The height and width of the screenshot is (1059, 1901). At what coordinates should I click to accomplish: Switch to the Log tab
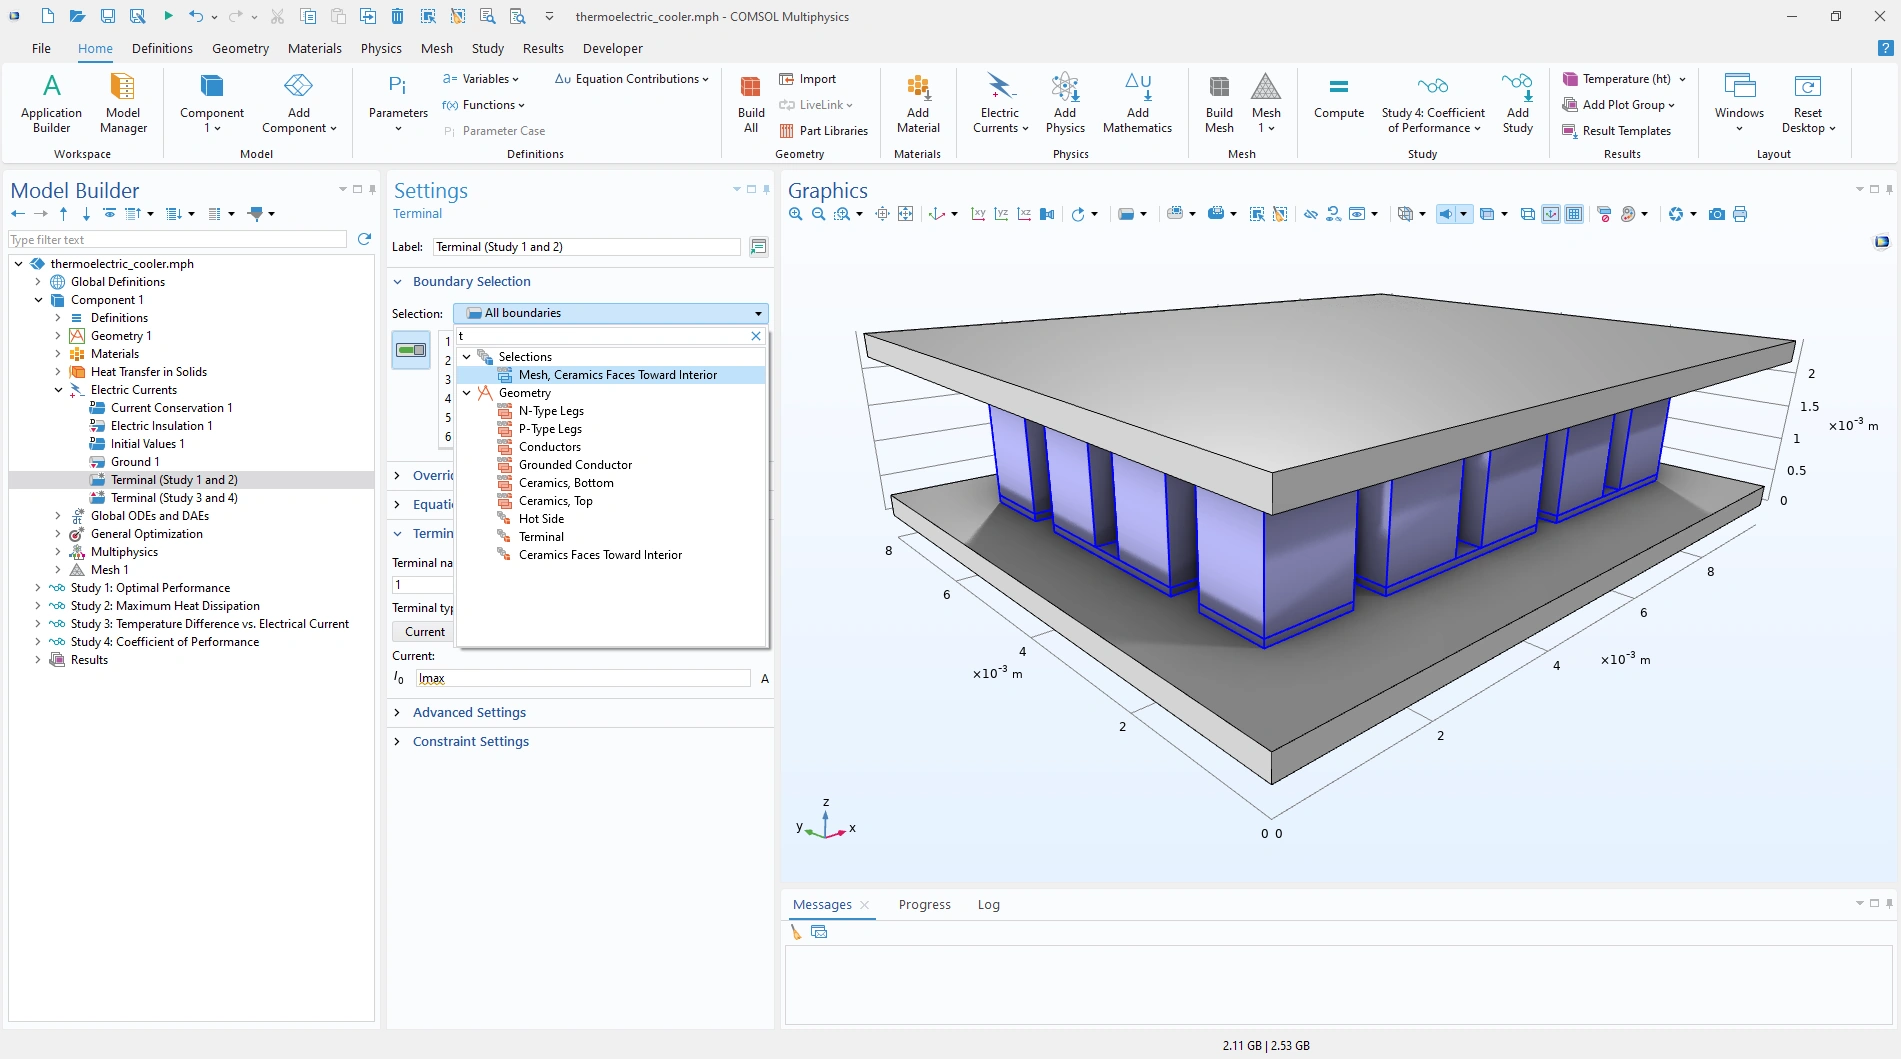[x=988, y=905]
